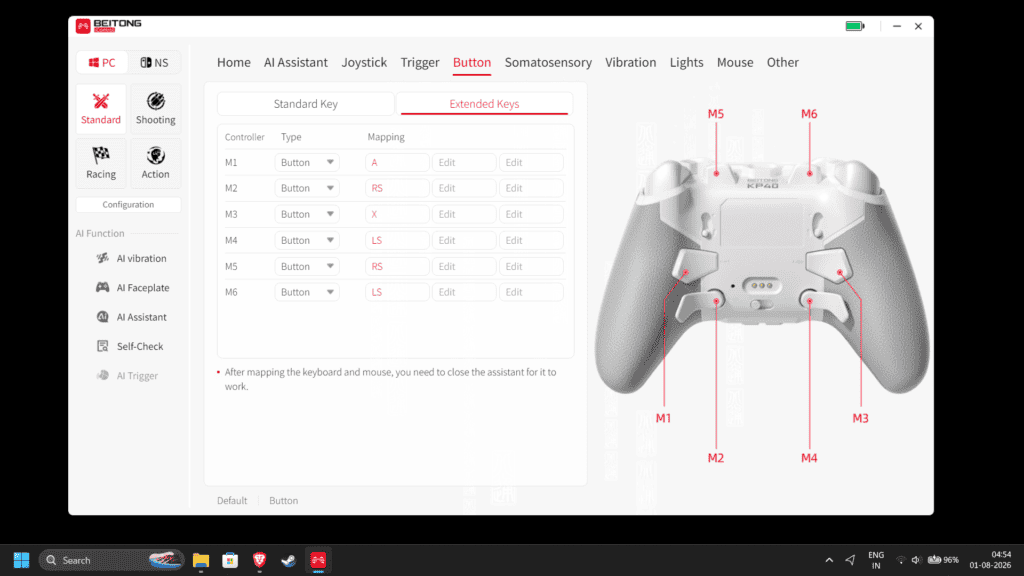The width and height of the screenshot is (1024, 576).
Task: Open Brave browser from taskbar
Action: pos(259,560)
